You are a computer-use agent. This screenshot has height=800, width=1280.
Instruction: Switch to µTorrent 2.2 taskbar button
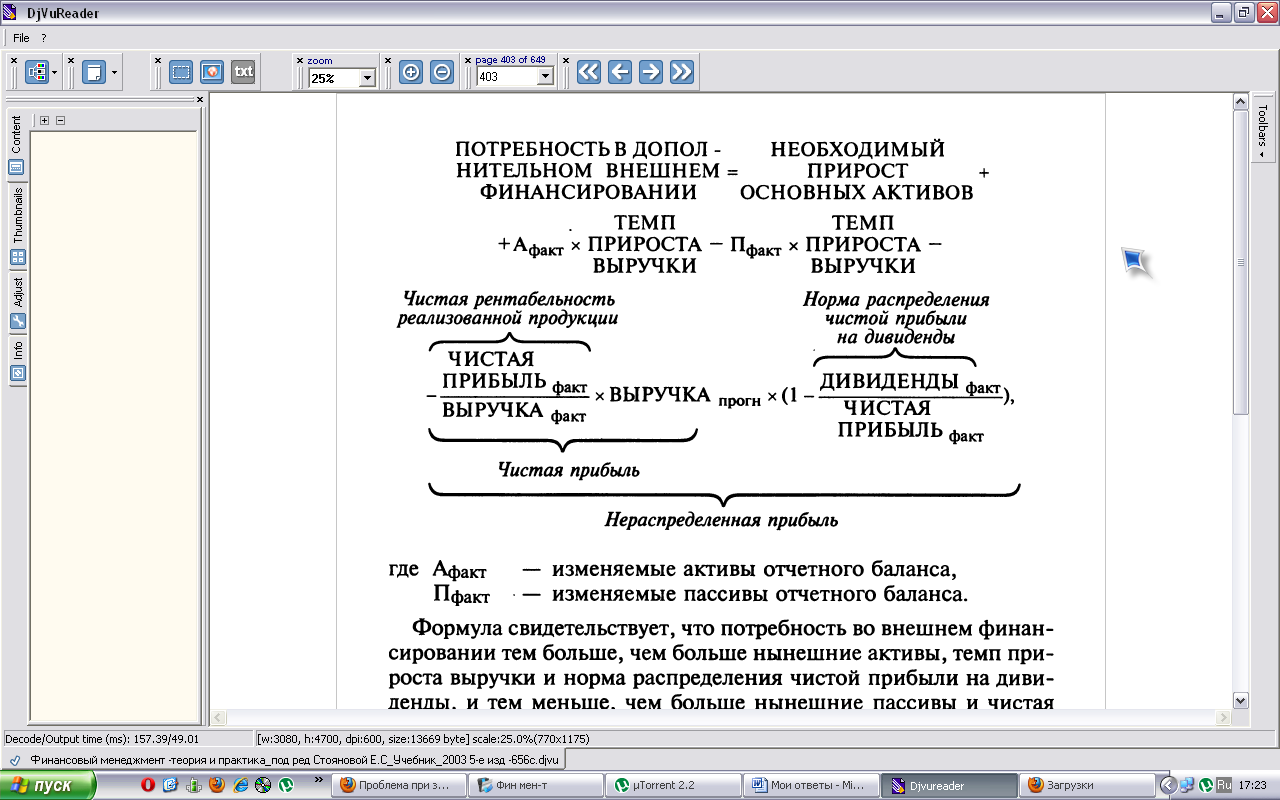pyautogui.click(x=672, y=786)
